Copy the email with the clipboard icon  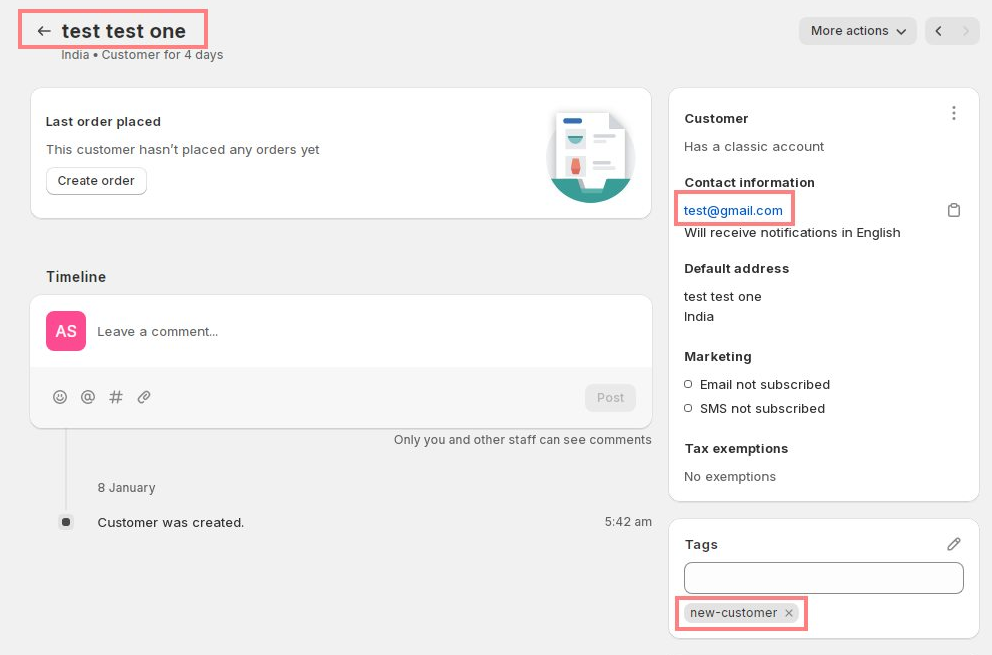pos(954,210)
